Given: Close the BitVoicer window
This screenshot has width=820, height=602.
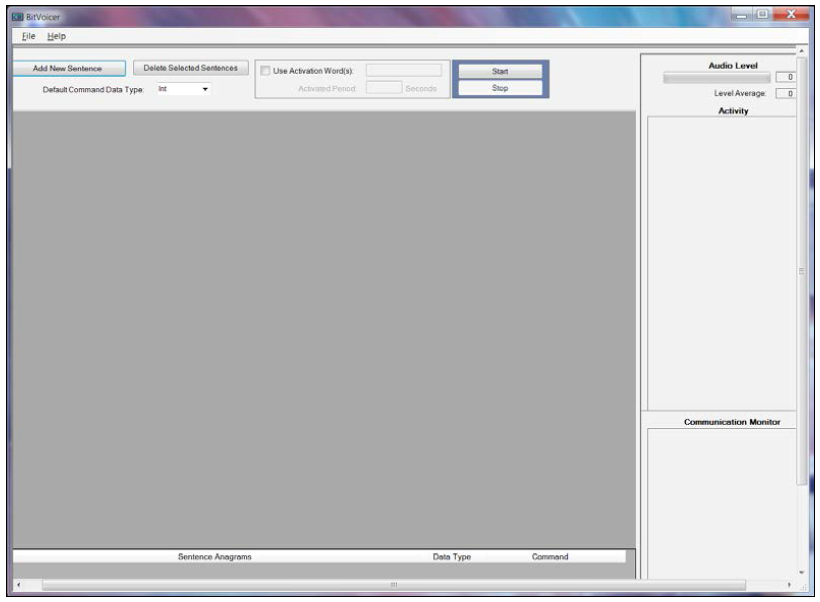Looking at the screenshot, I should pyautogui.click(x=791, y=15).
